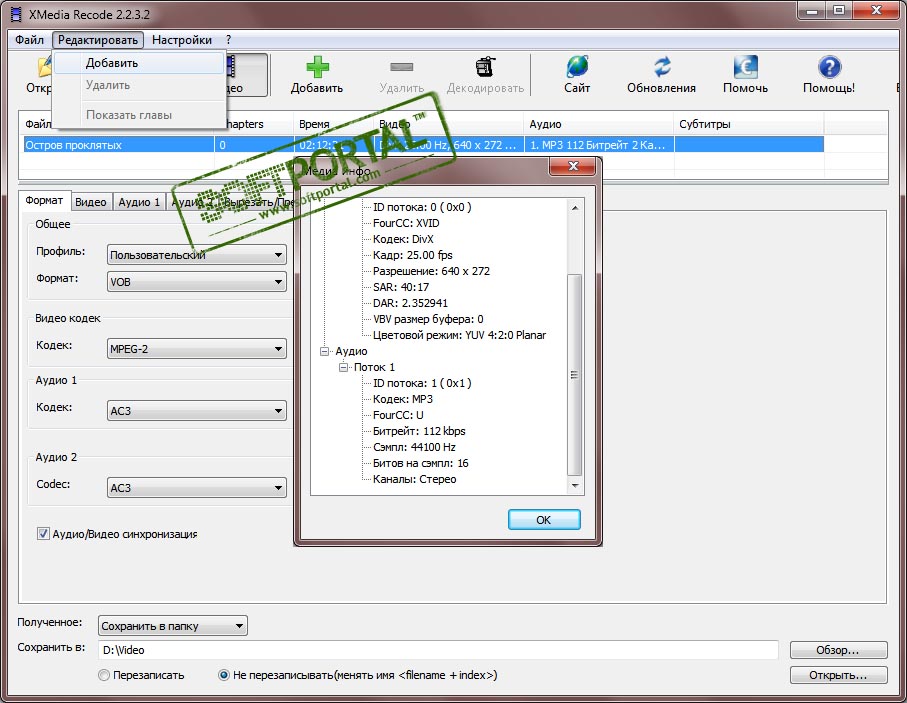Open the Сайт globe icon
907x703 pixels.
[577, 67]
